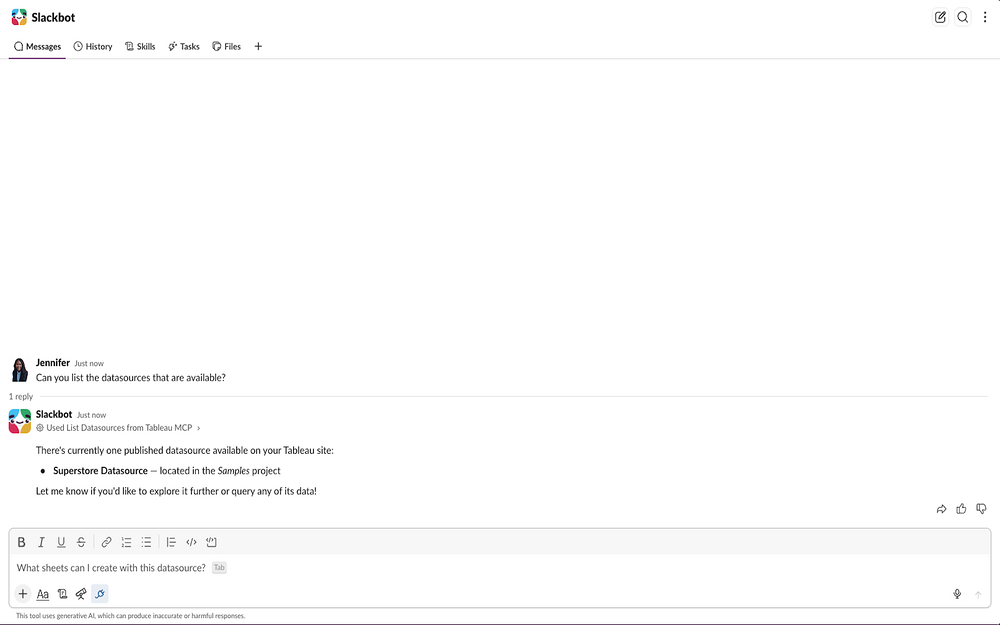This screenshot has height=625, width=1000.
Task: Toggle blockquote formatting
Action: (171, 542)
